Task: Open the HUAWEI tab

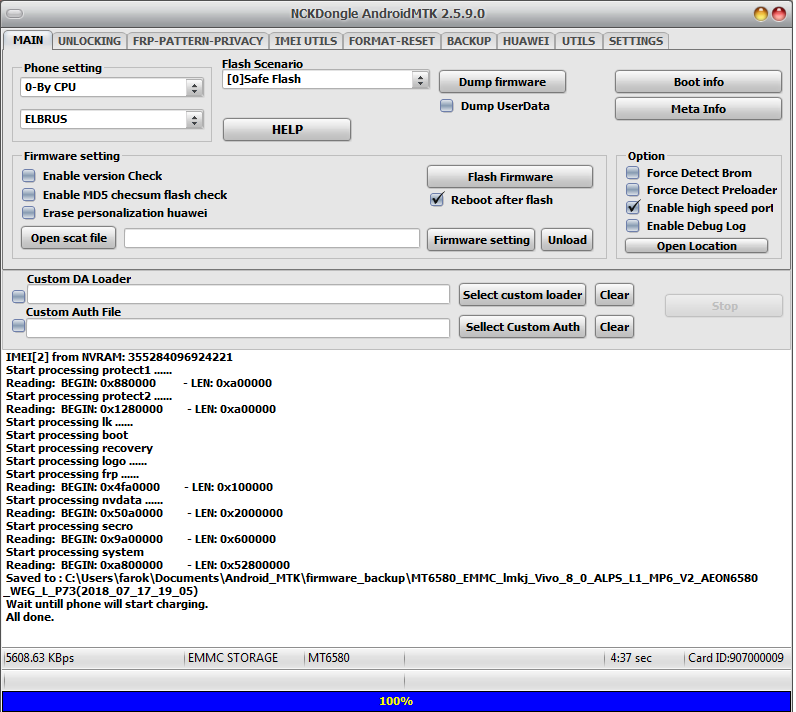Action: [525, 41]
